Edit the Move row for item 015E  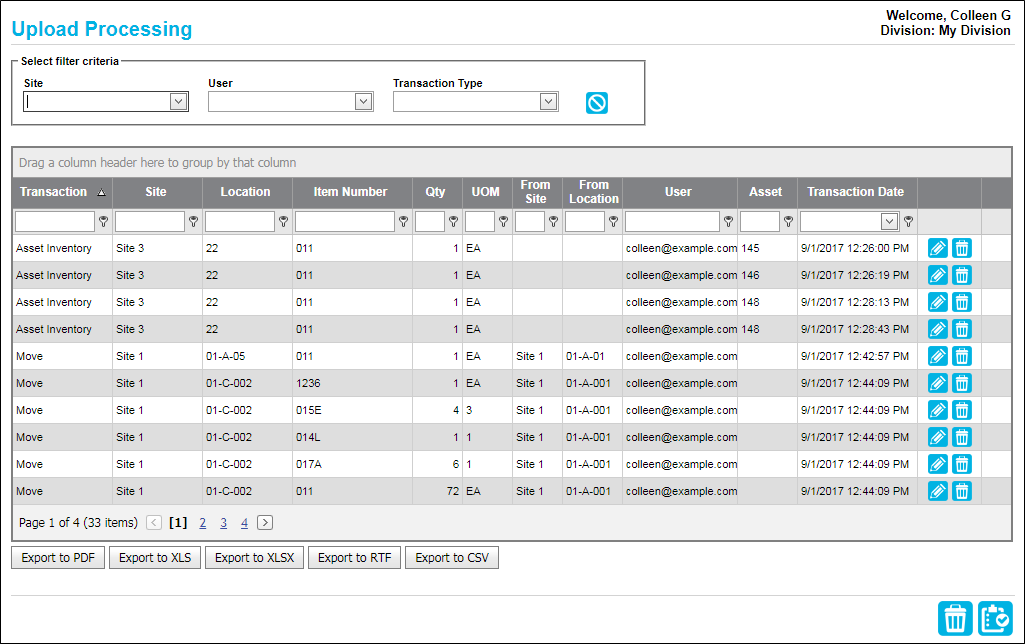coord(937,411)
